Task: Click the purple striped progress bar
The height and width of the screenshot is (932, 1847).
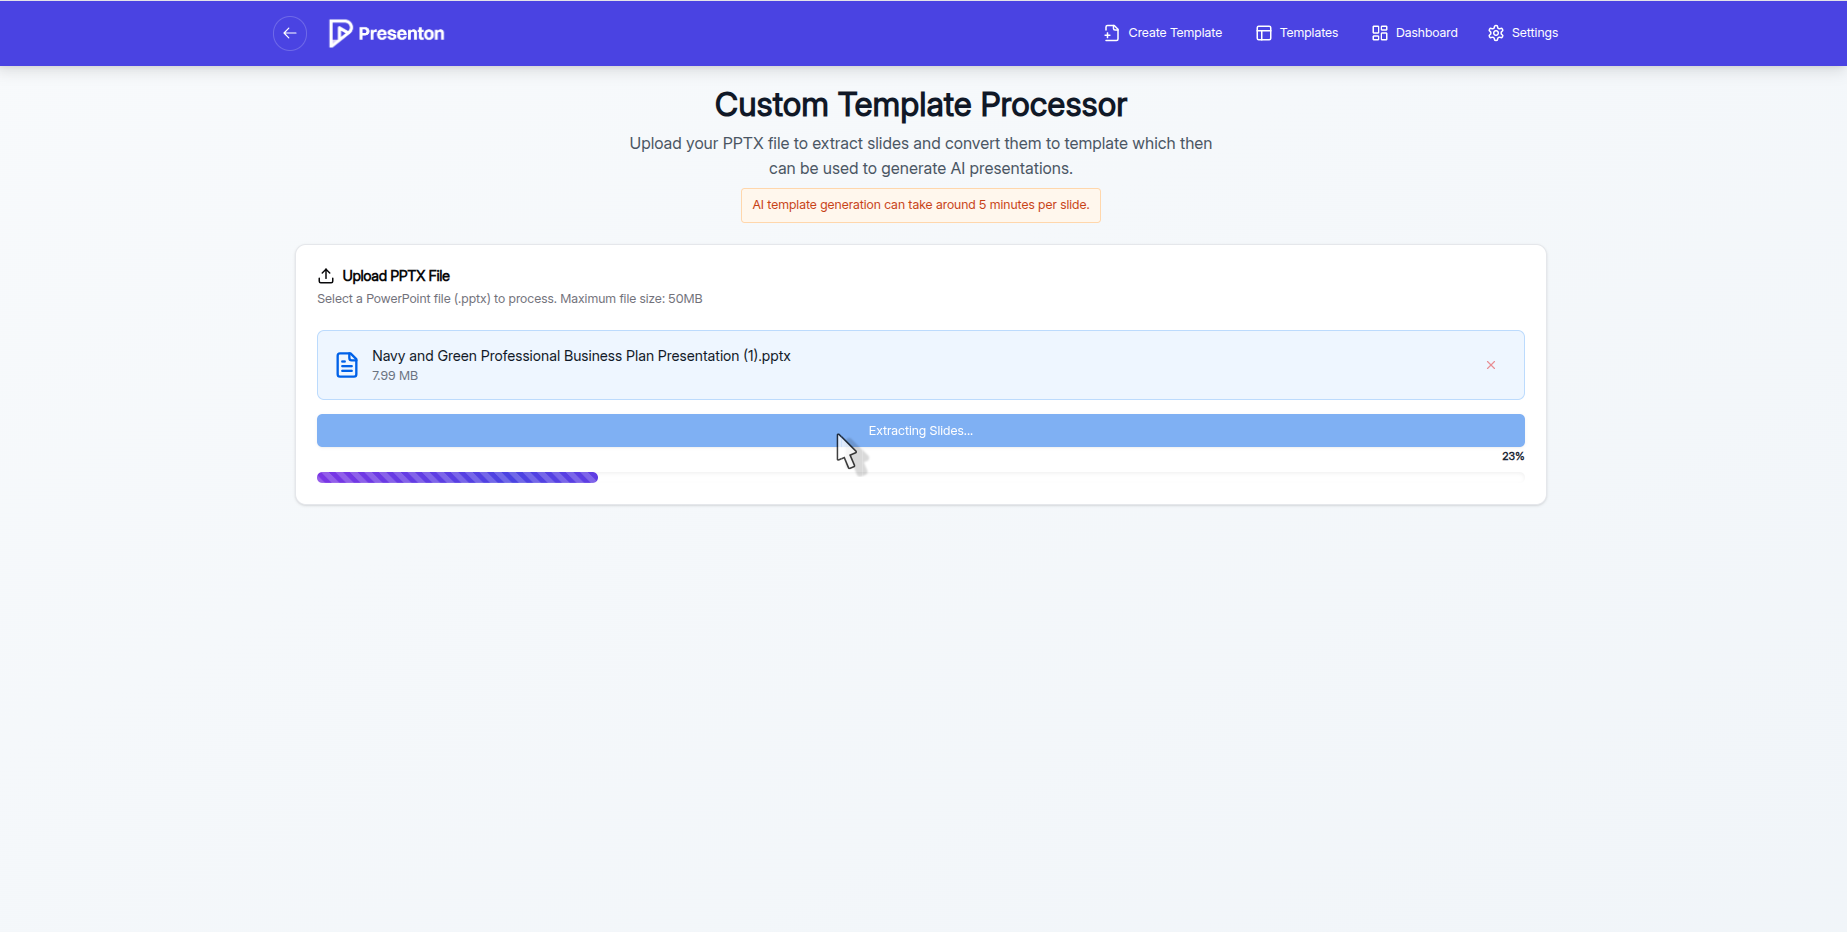Action: pyautogui.click(x=456, y=477)
